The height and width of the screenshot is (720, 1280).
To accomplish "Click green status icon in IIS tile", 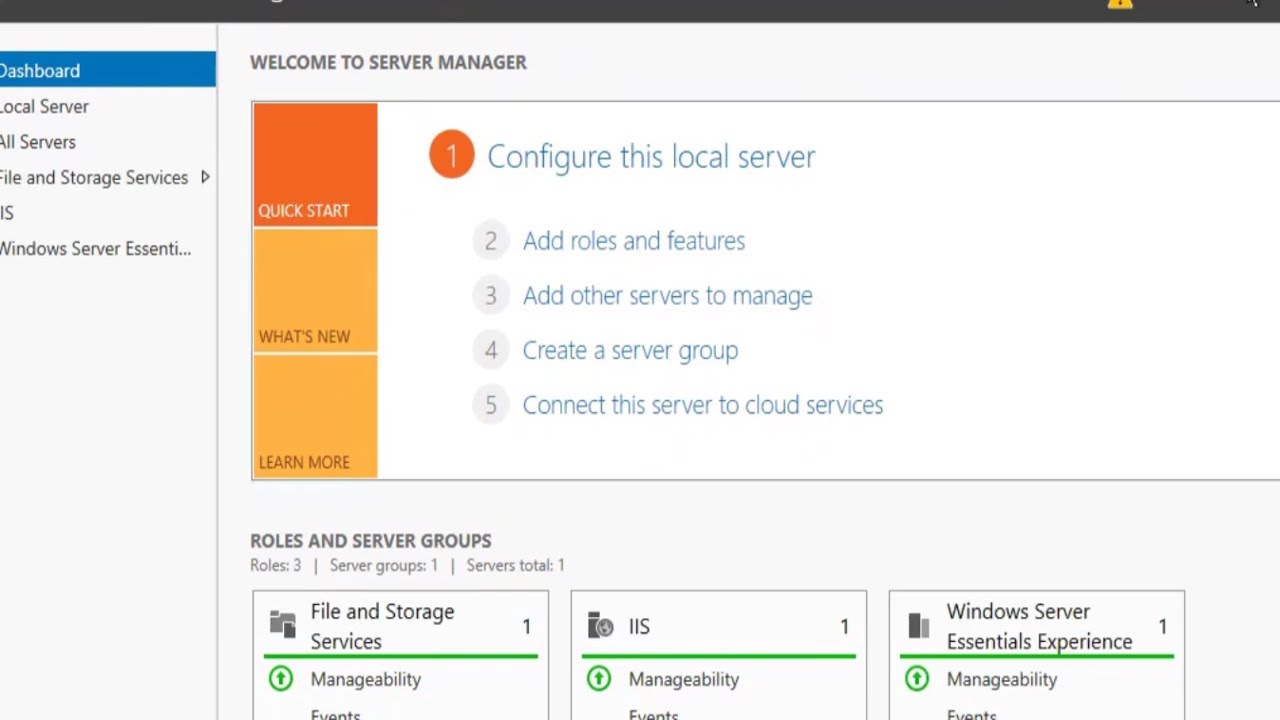I will [x=599, y=679].
